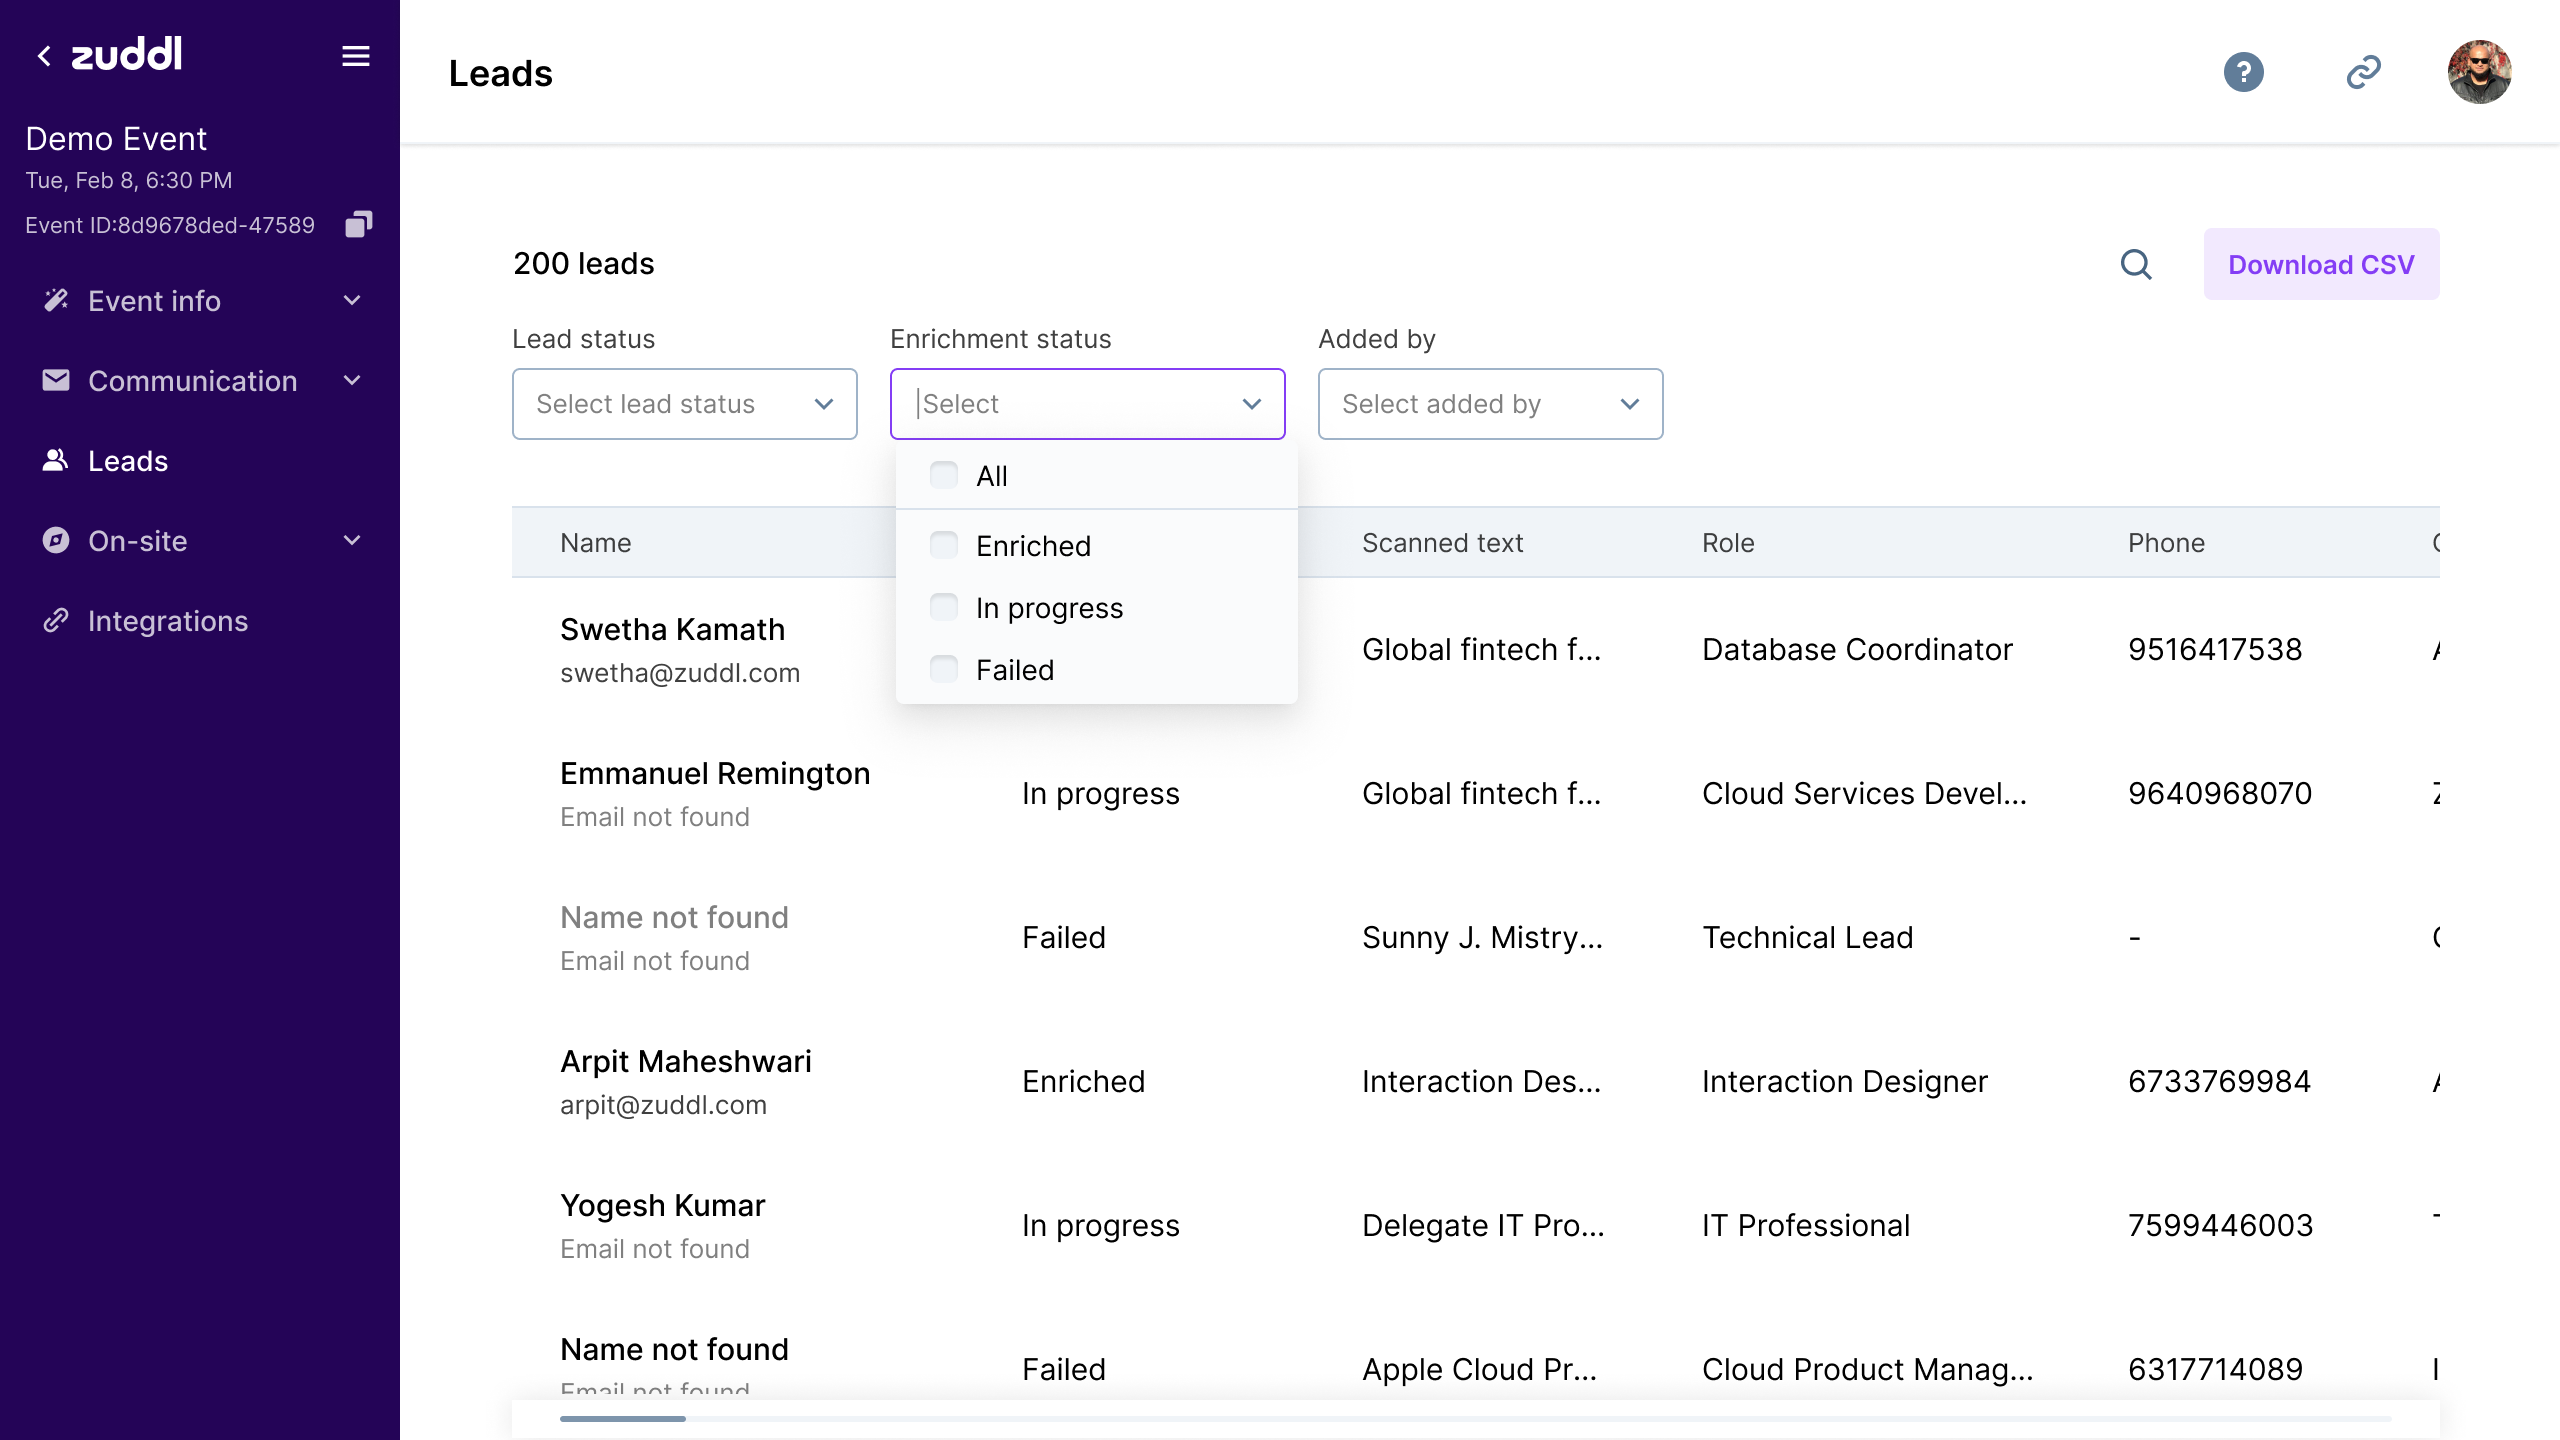Click the search magnifier icon
This screenshot has height=1440, width=2560.
2136,264
